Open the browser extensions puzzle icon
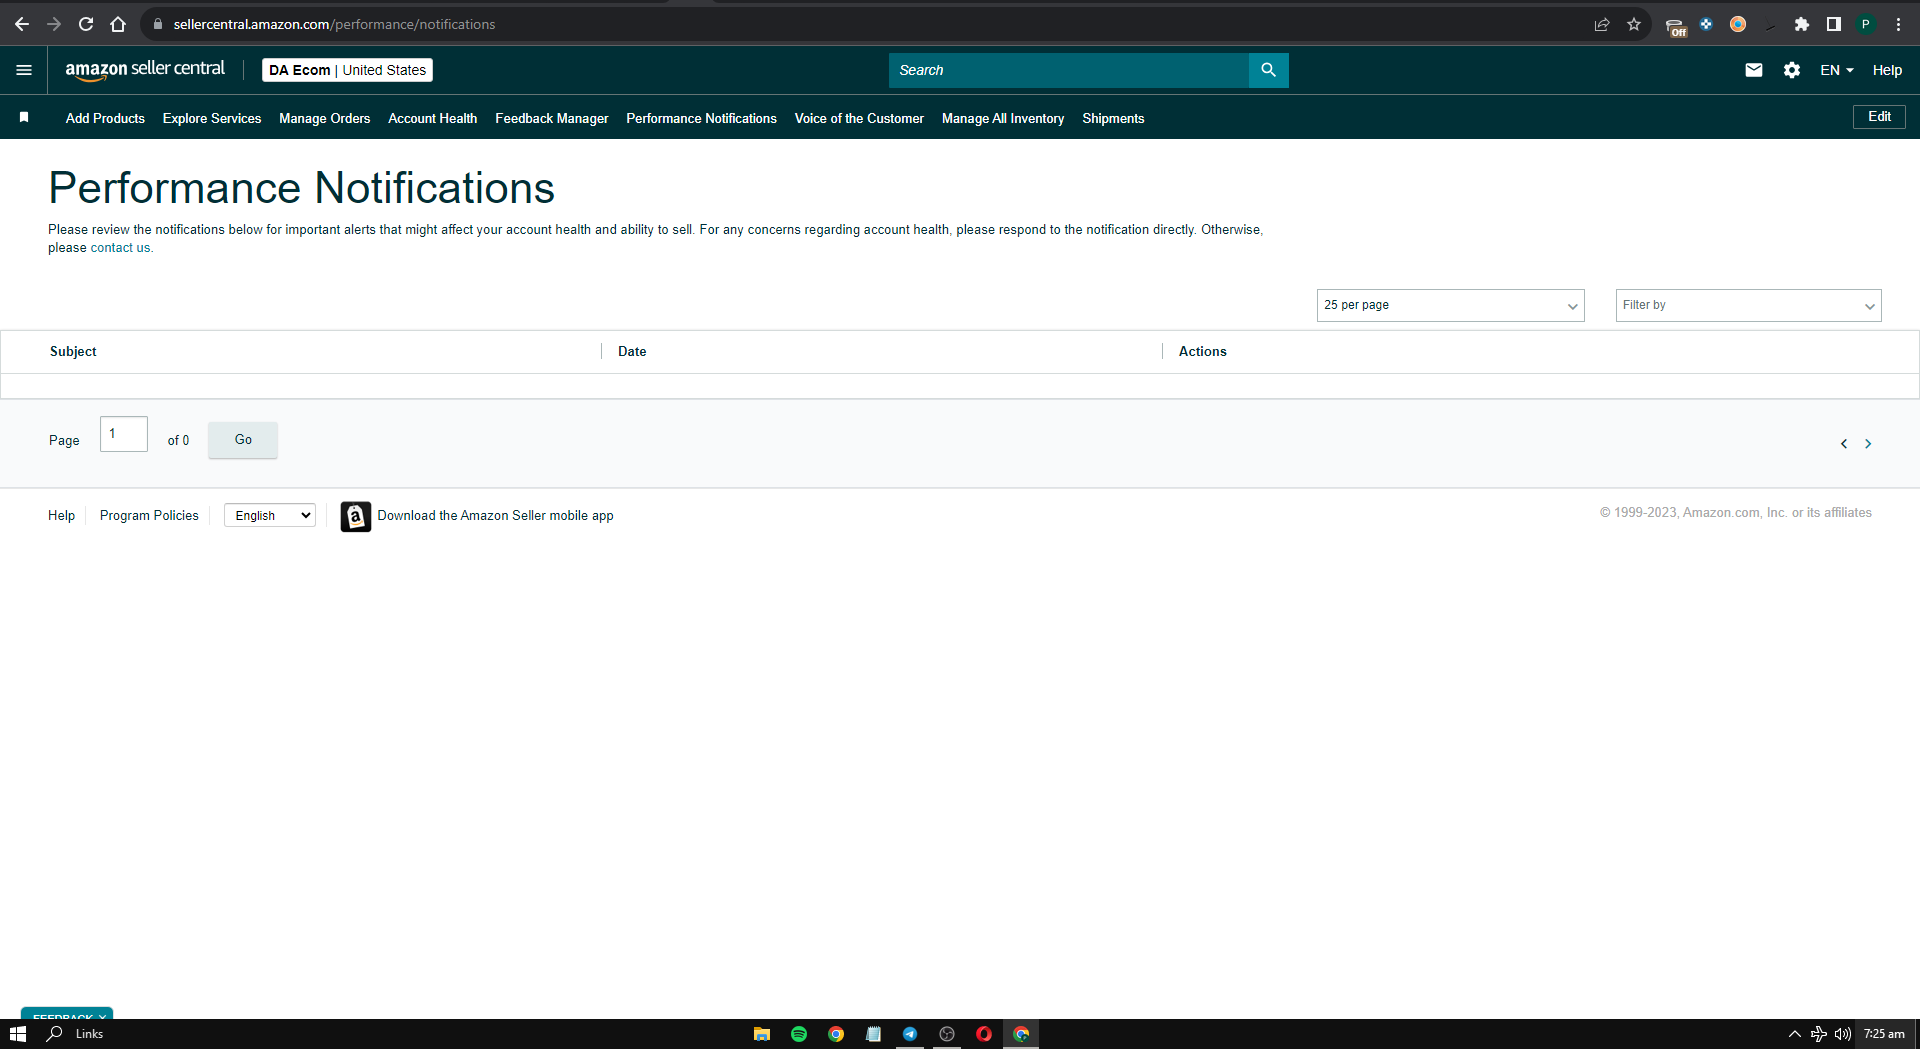The image size is (1920, 1049). pyautogui.click(x=1801, y=24)
